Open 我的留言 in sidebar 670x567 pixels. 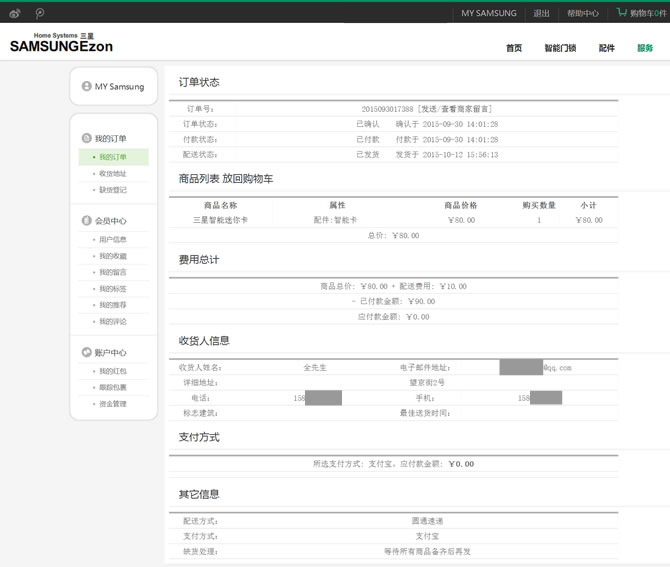(x=113, y=272)
